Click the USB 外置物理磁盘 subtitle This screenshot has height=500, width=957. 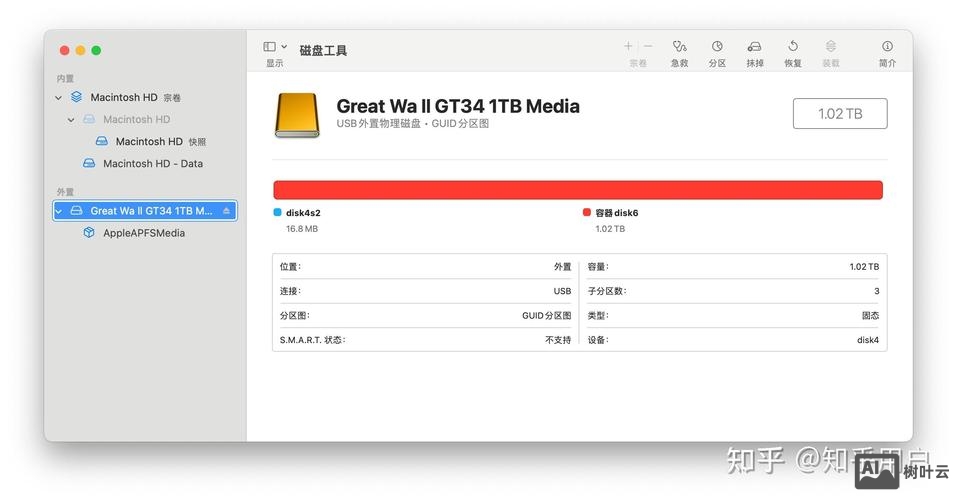pyautogui.click(x=413, y=124)
